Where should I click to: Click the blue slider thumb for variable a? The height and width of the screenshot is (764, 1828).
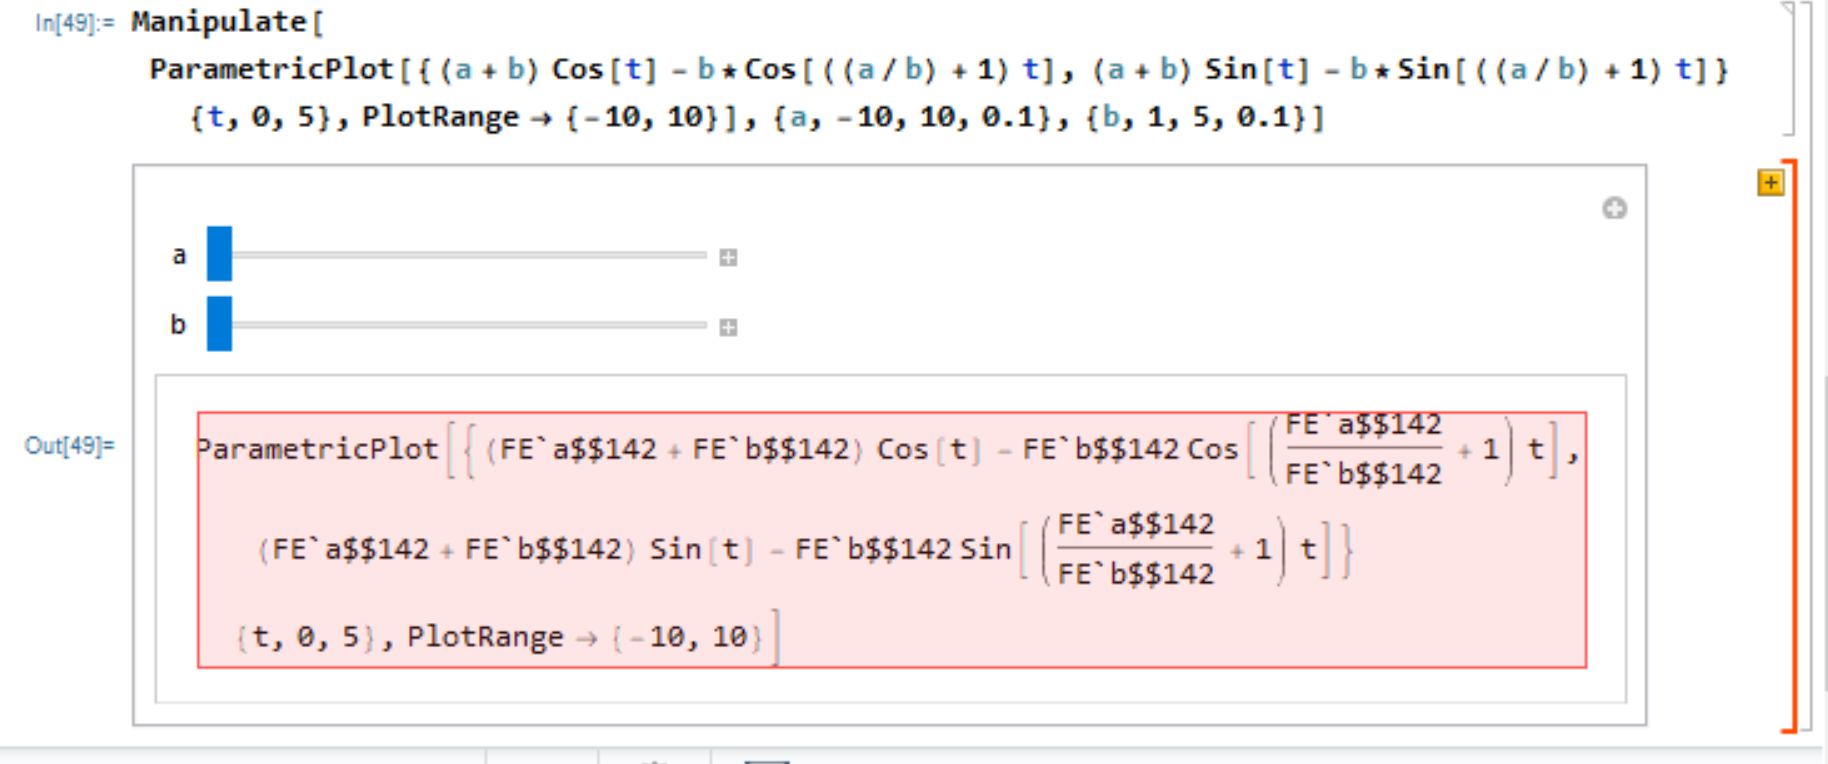point(219,254)
